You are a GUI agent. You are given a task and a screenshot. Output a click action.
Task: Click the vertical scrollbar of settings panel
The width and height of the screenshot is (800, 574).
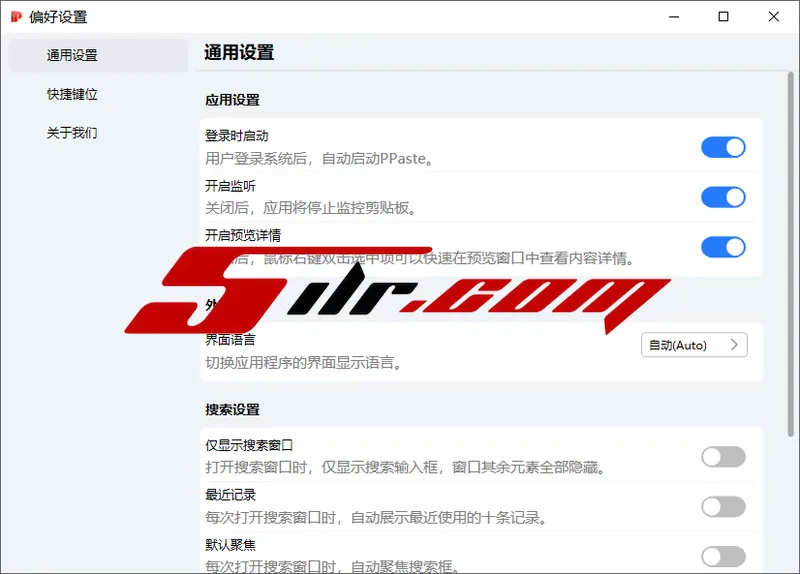point(790,254)
